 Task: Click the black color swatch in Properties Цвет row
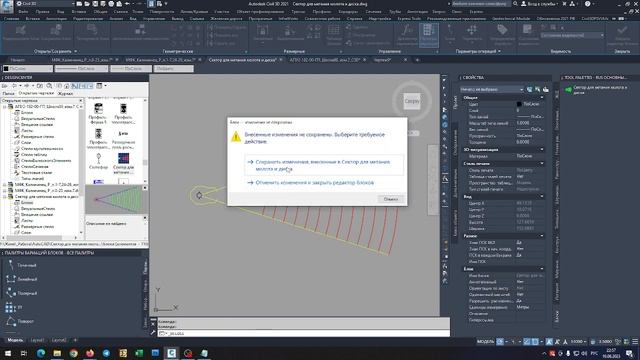[x=519, y=104]
